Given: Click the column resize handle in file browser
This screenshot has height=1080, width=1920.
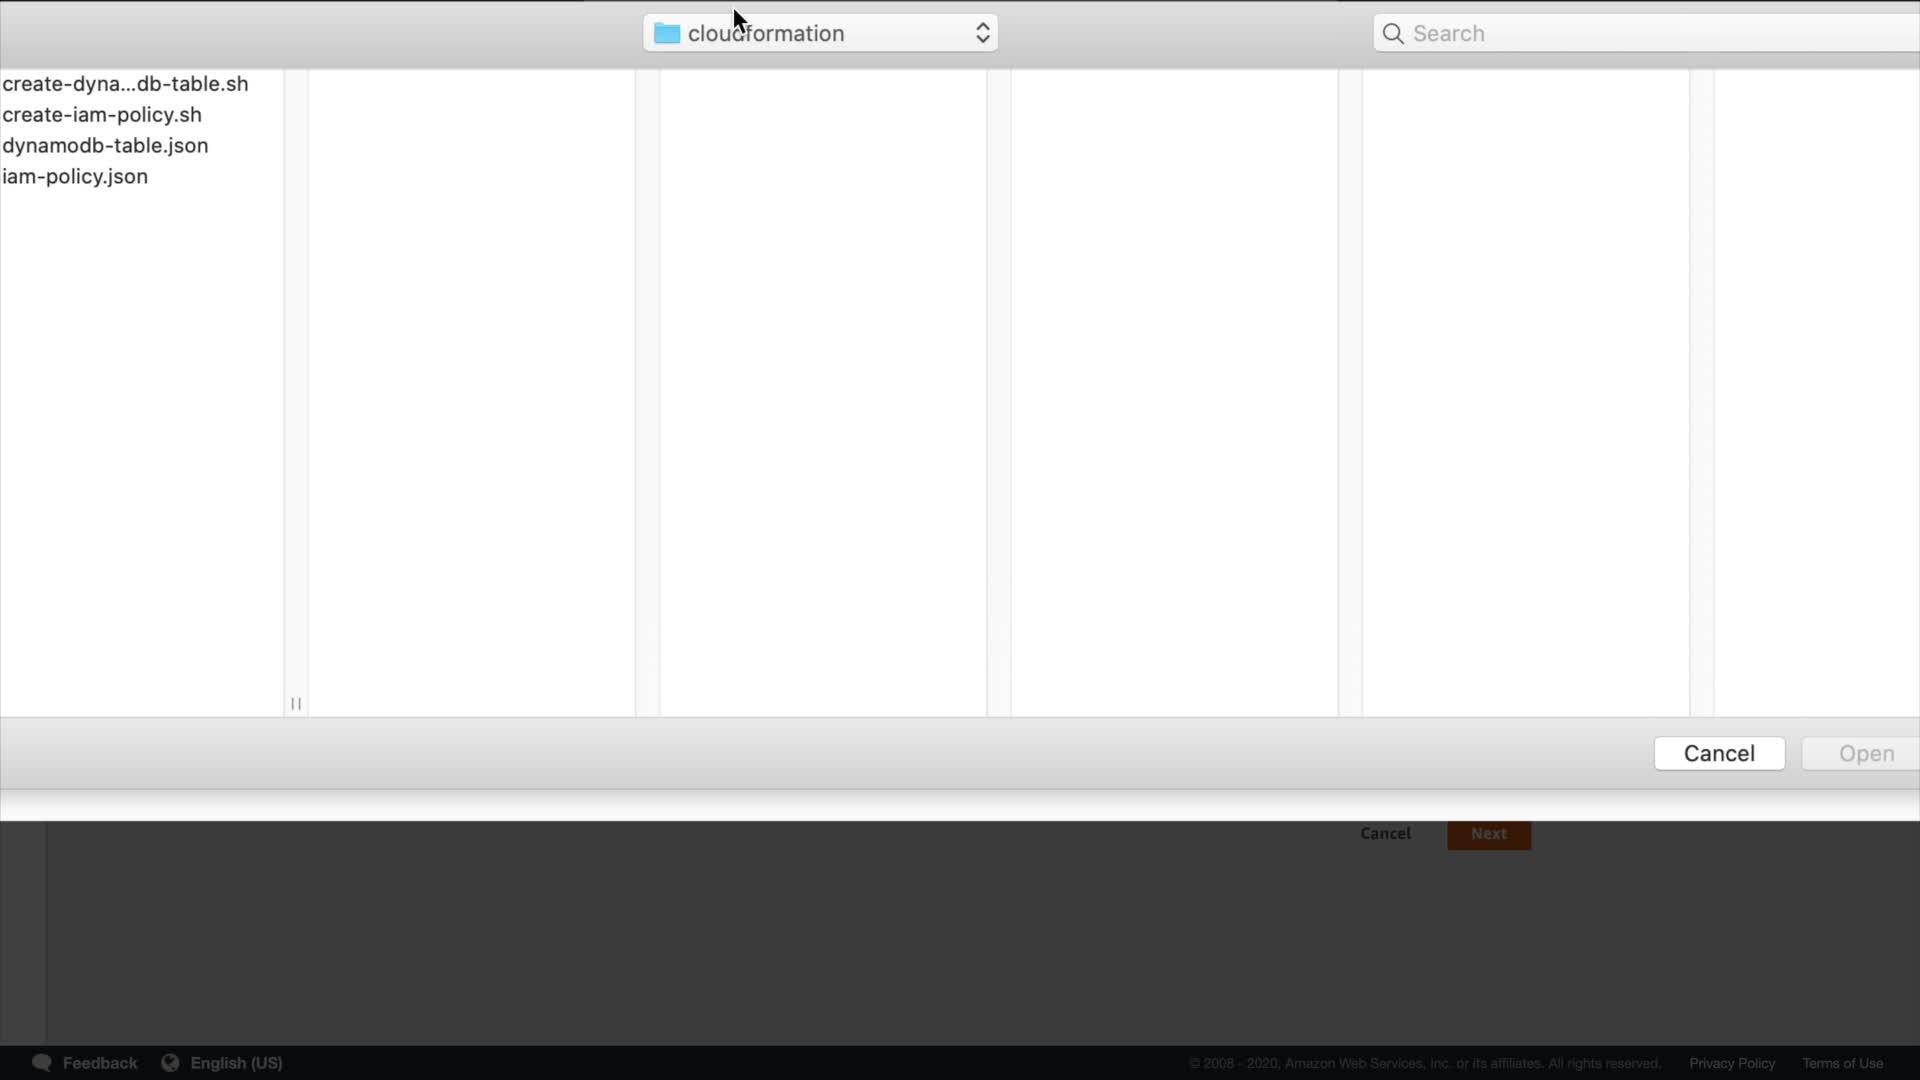Looking at the screenshot, I should click(x=296, y=704).
